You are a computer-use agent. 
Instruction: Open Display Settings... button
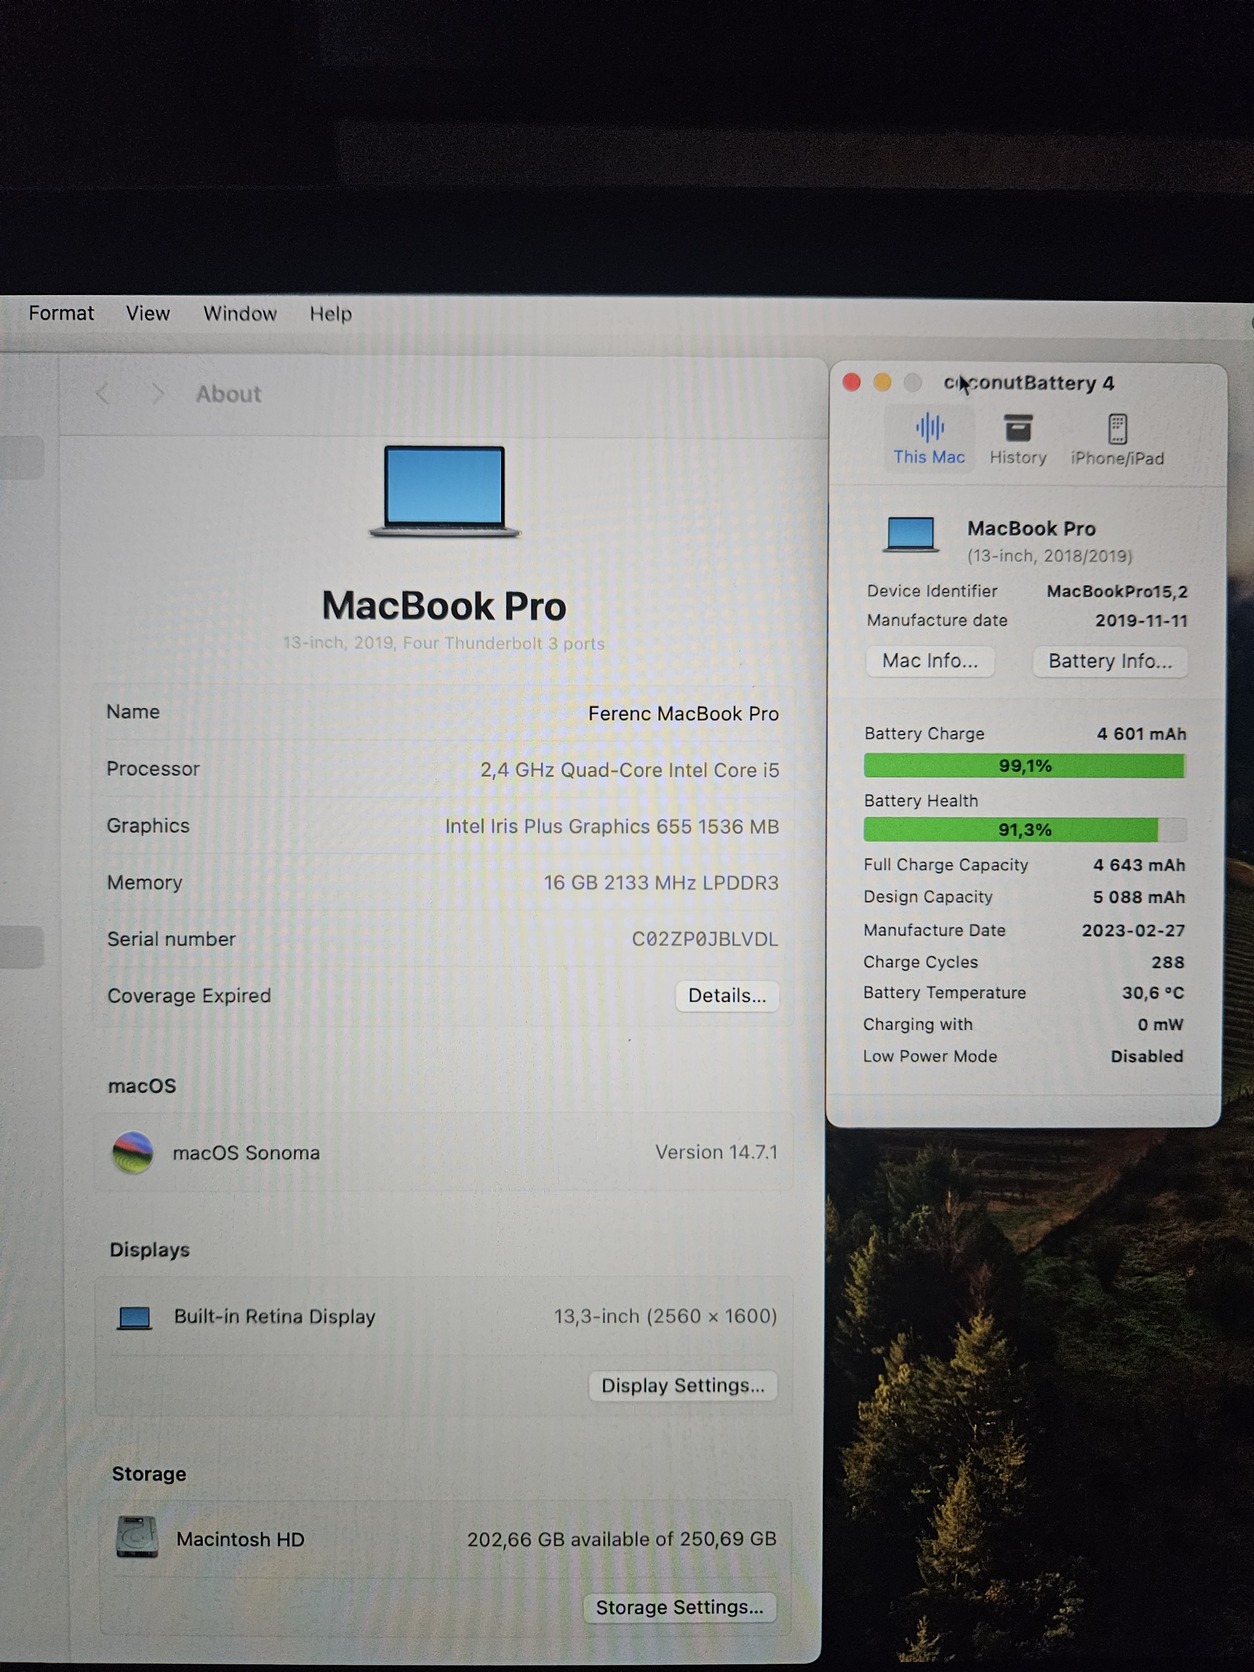683,1386
